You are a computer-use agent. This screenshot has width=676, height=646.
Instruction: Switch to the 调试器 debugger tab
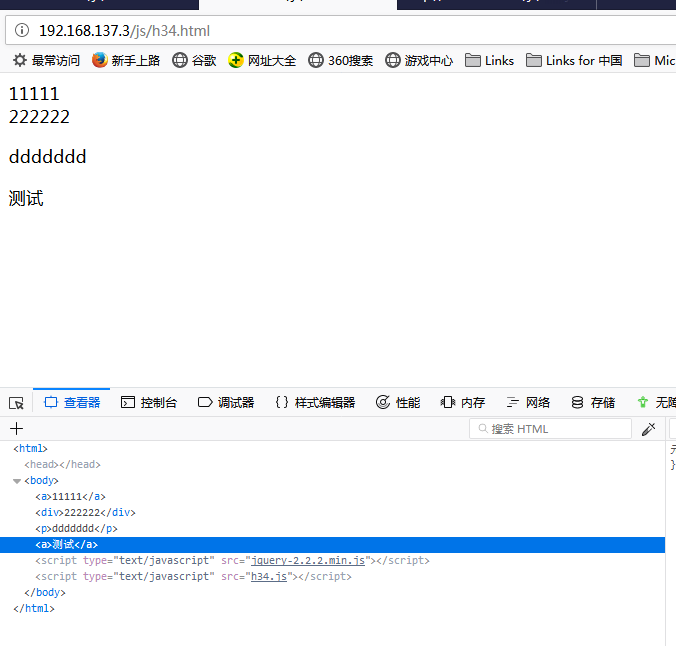(226, 402)
